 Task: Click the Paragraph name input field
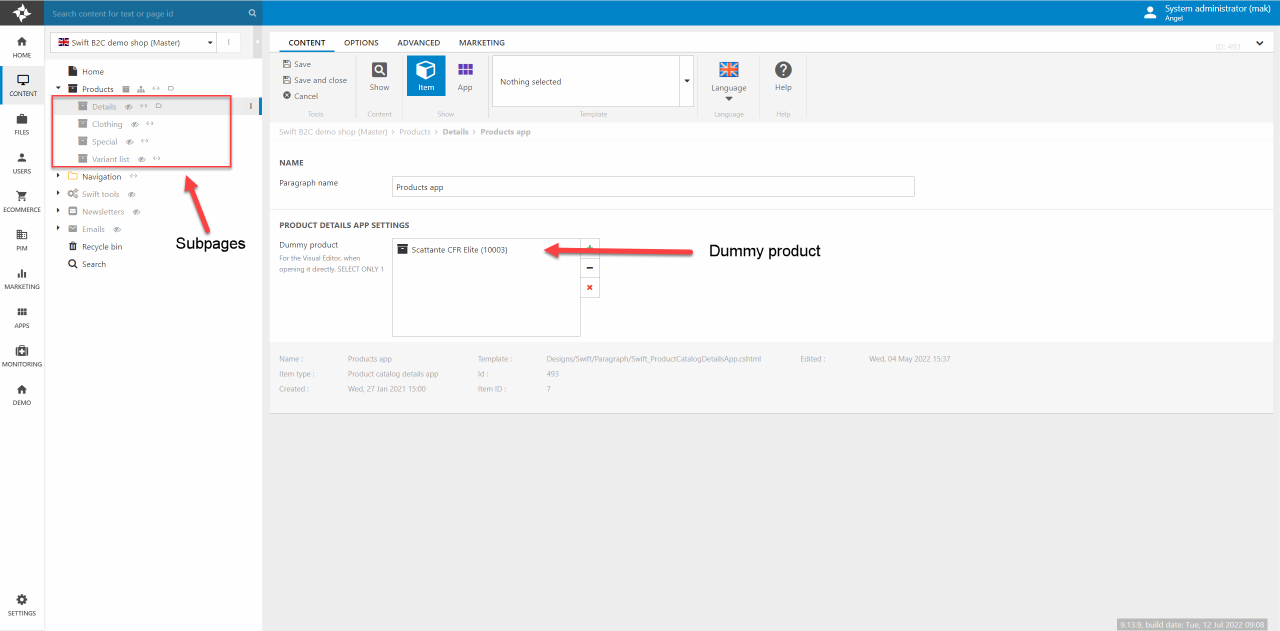653,187
